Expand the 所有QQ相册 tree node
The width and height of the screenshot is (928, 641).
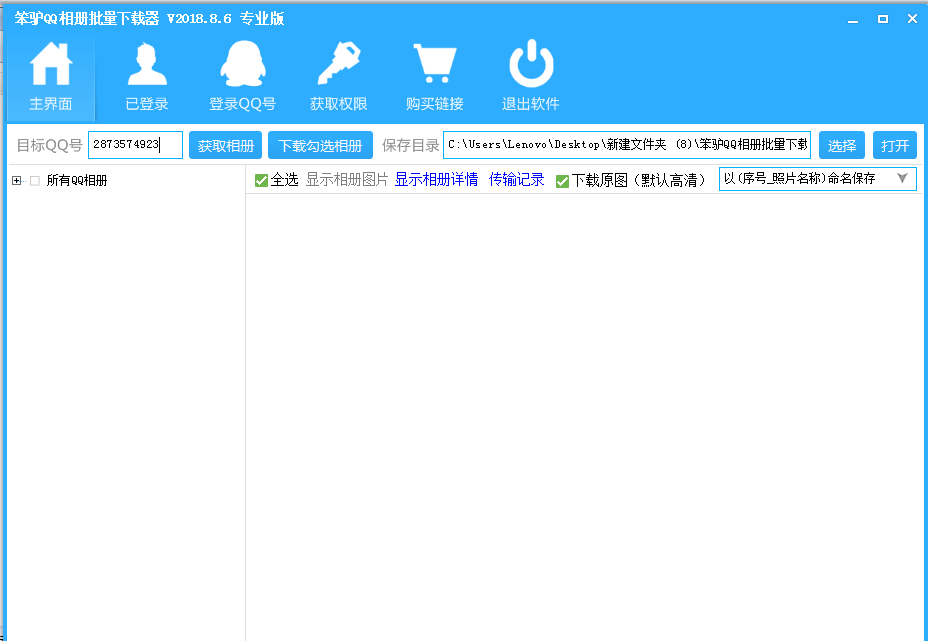coord(17,181)
